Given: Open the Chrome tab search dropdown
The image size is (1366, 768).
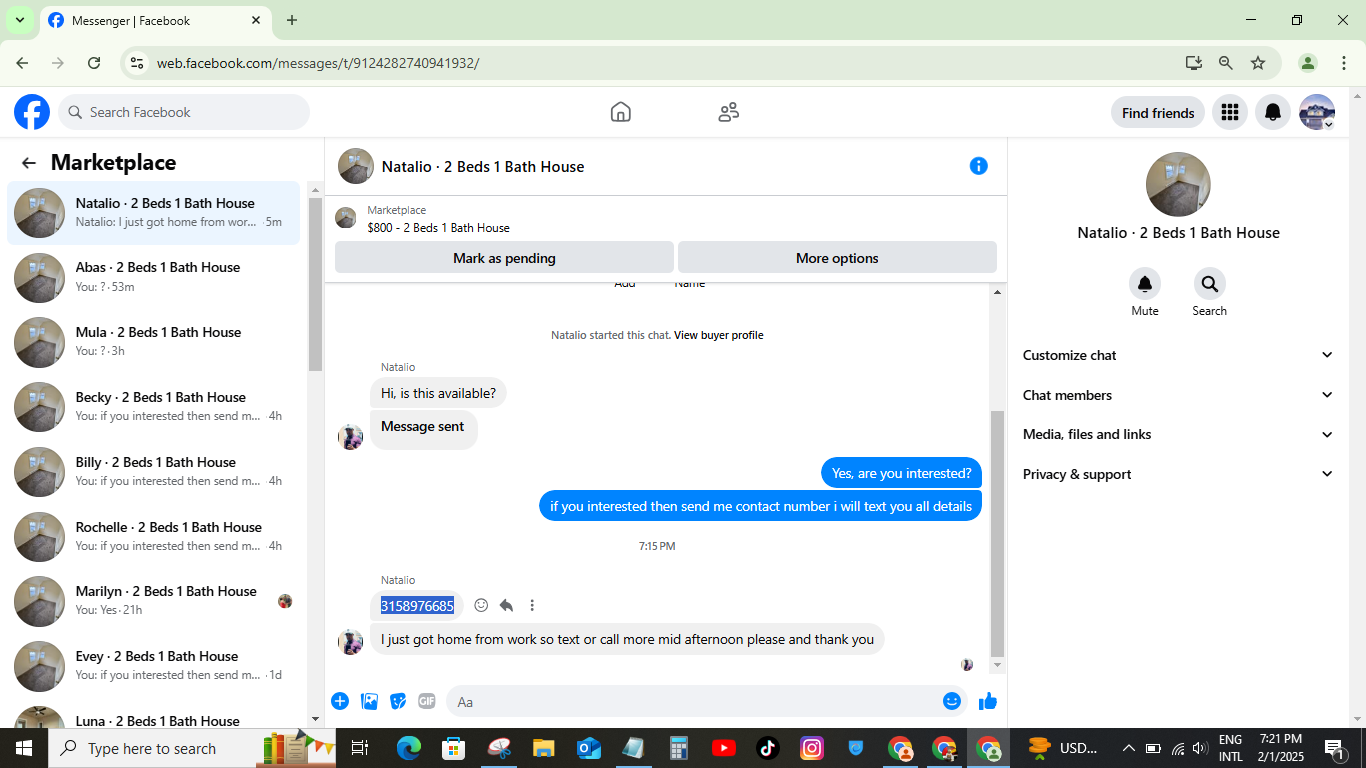Looking at the screenshot, I should [x=19, y=20].
